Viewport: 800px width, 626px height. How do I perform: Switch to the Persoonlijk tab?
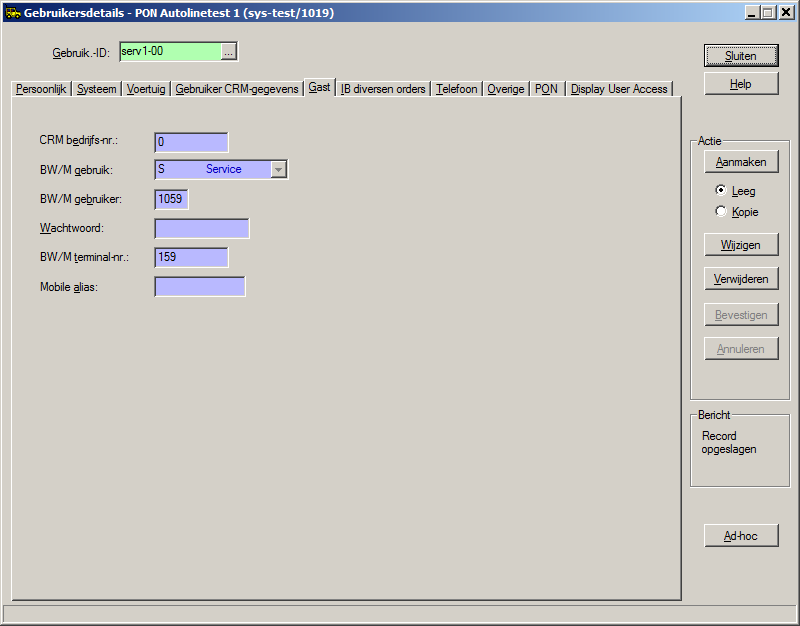click(41, 89)
